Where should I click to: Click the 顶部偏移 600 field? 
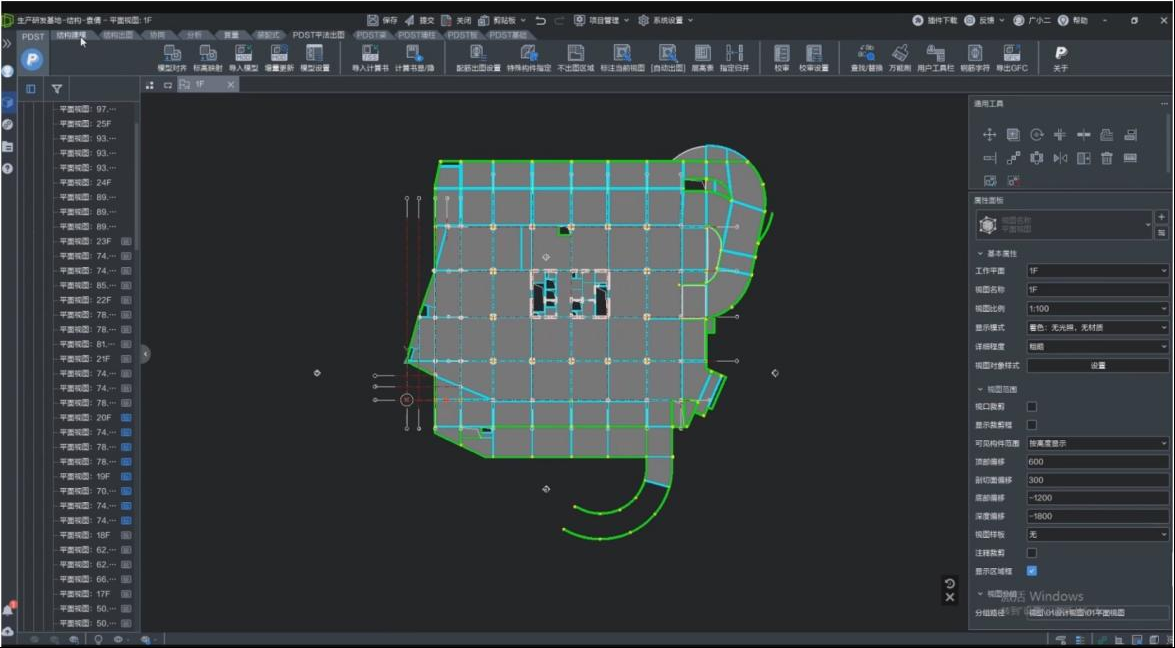click(x=1098, y=461)
